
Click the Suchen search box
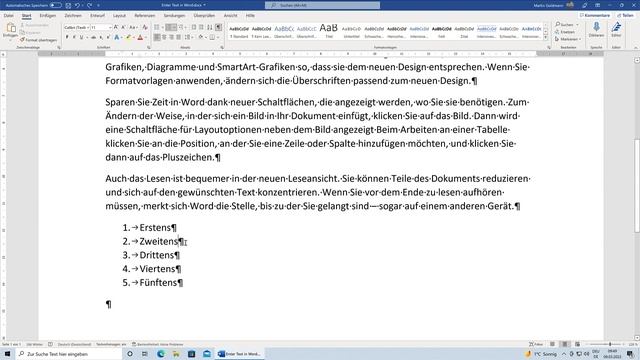[x=322, y=5]
